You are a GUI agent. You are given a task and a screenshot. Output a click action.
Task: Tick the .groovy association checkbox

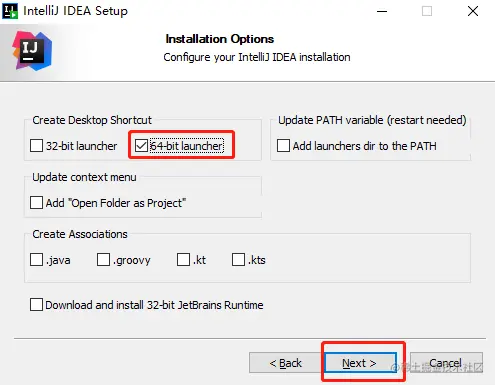103,260
